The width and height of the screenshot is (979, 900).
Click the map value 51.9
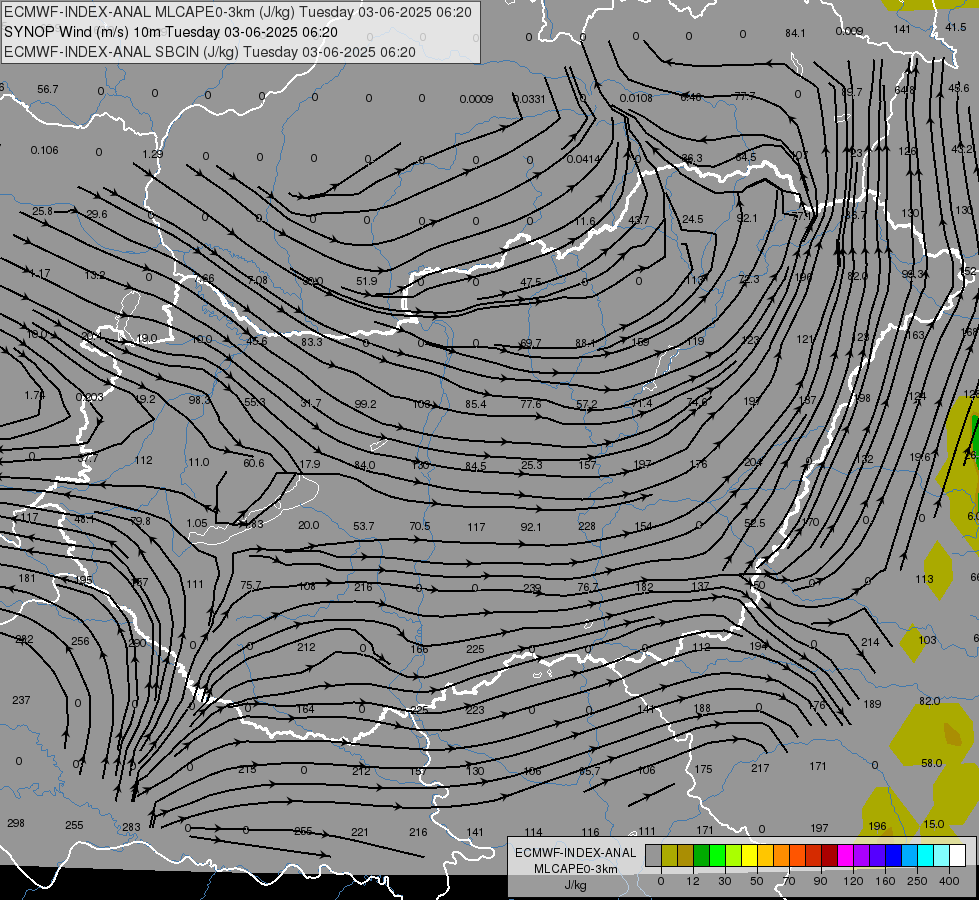367,281
